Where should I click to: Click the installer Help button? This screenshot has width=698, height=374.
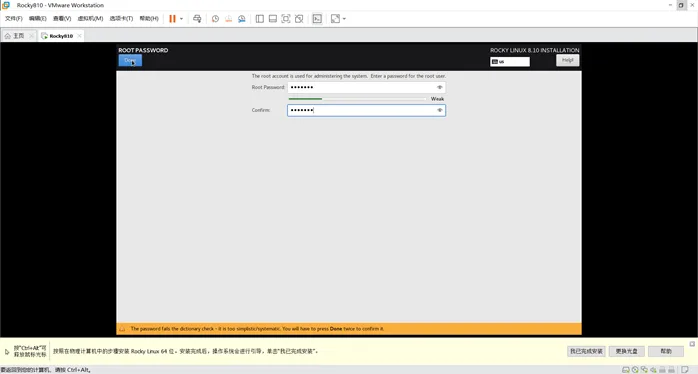[568, 60]
